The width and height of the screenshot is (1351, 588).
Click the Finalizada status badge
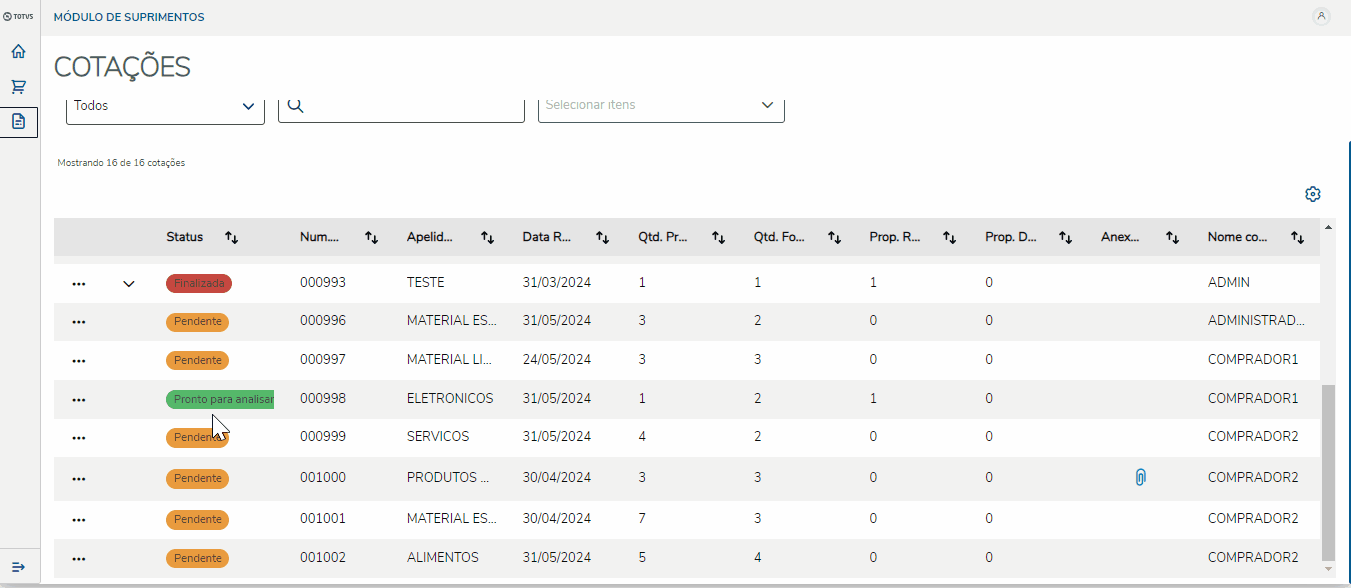[199, 284]
